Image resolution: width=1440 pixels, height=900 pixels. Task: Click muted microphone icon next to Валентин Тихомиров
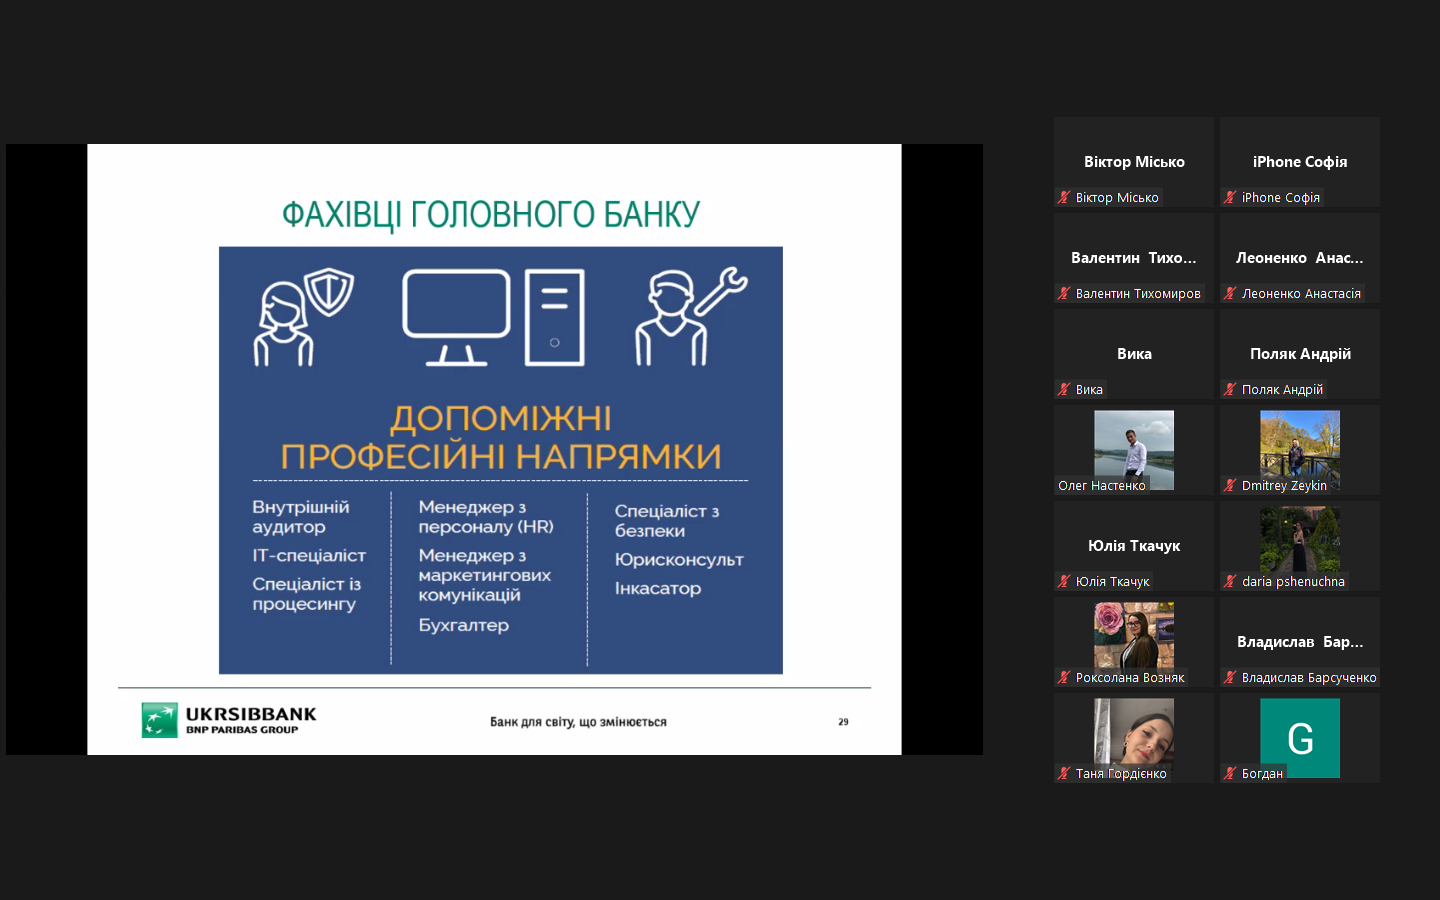tap(1064, 294)
